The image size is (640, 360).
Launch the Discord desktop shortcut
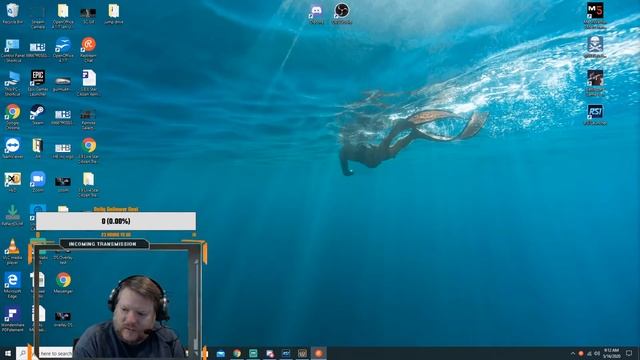point(316,13)
